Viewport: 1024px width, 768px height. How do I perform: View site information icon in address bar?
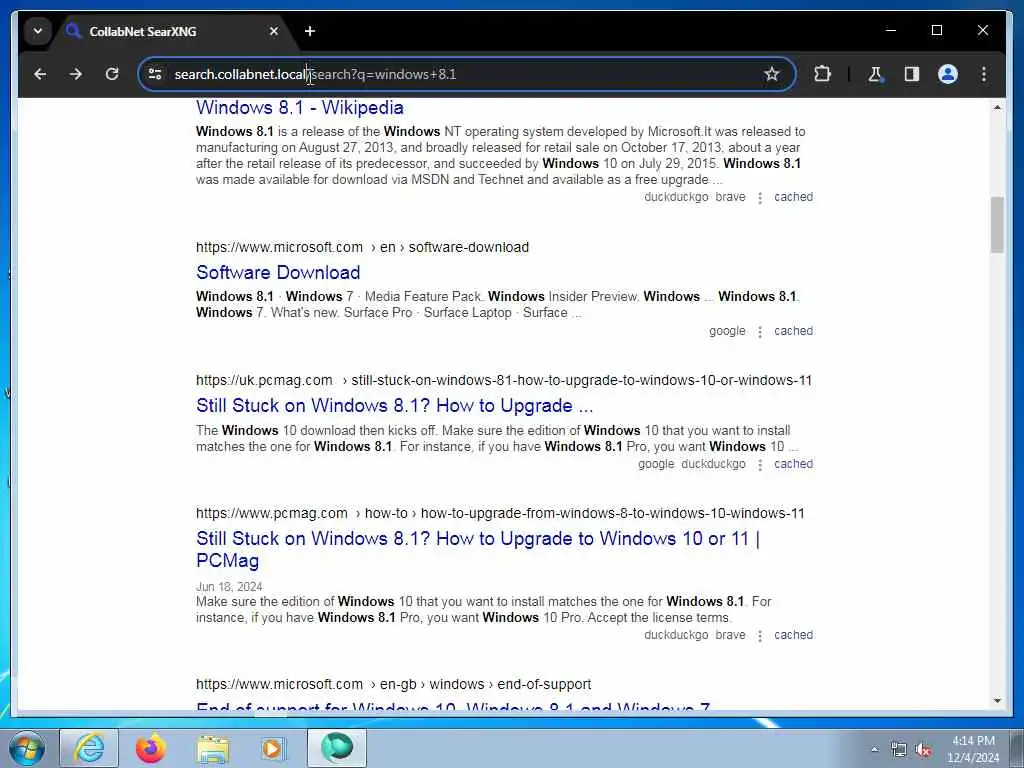(155, 74)
